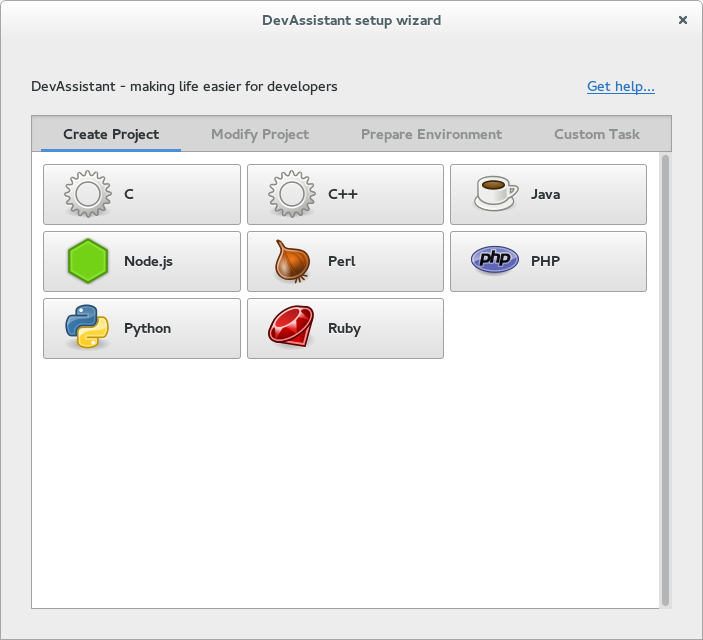Choose the Node.js project label
The width and height of the screenshot is (703, 640).
(x=148, y=261)
